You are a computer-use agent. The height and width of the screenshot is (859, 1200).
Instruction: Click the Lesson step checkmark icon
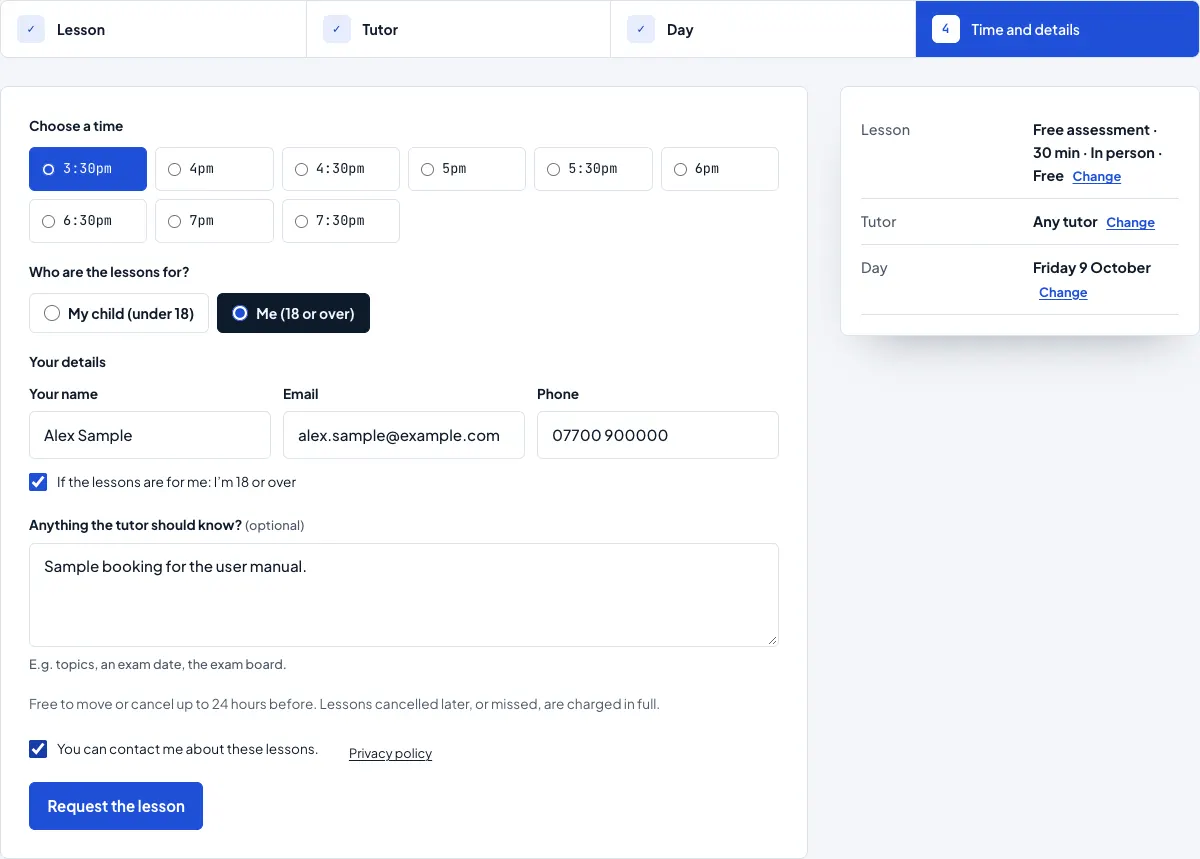[x=31, y=29]
